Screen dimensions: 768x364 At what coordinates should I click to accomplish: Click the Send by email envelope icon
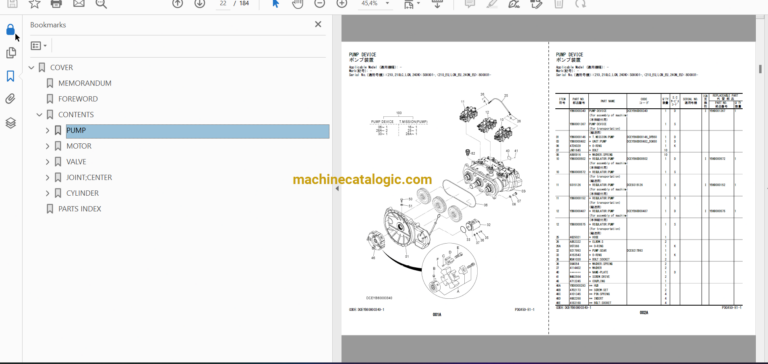(x=79, y=3)
